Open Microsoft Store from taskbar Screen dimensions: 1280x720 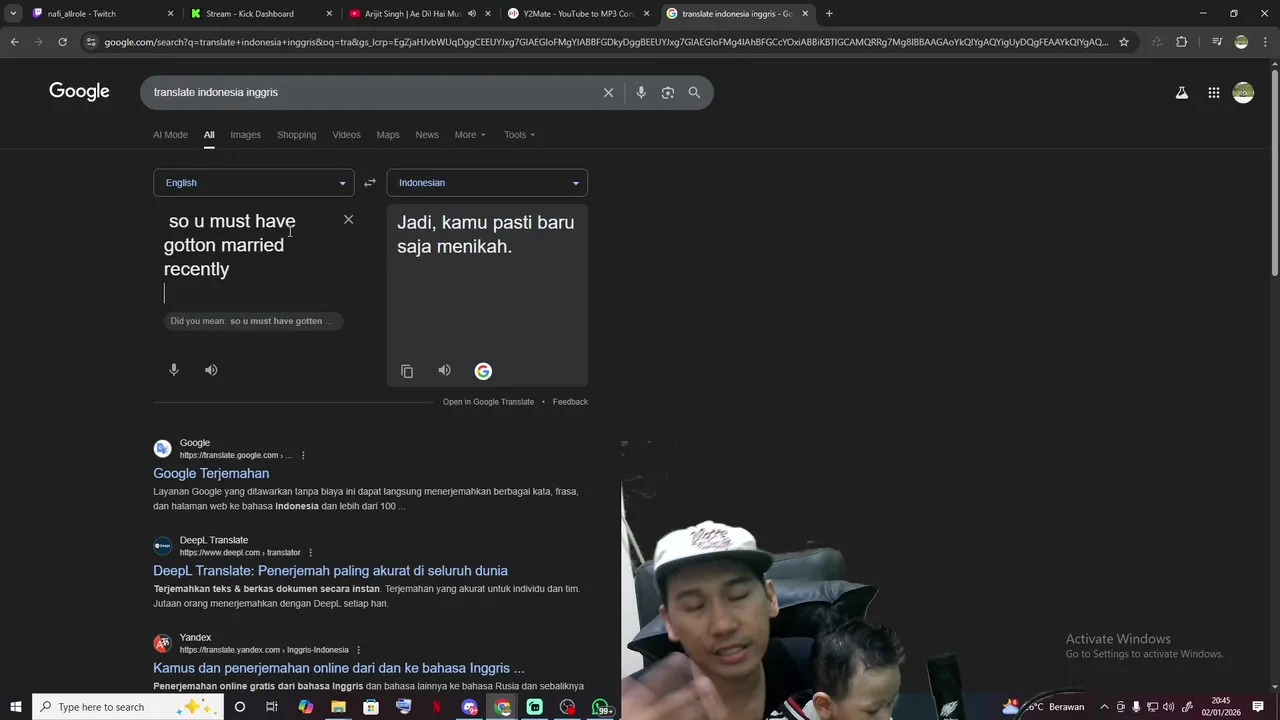371,707
